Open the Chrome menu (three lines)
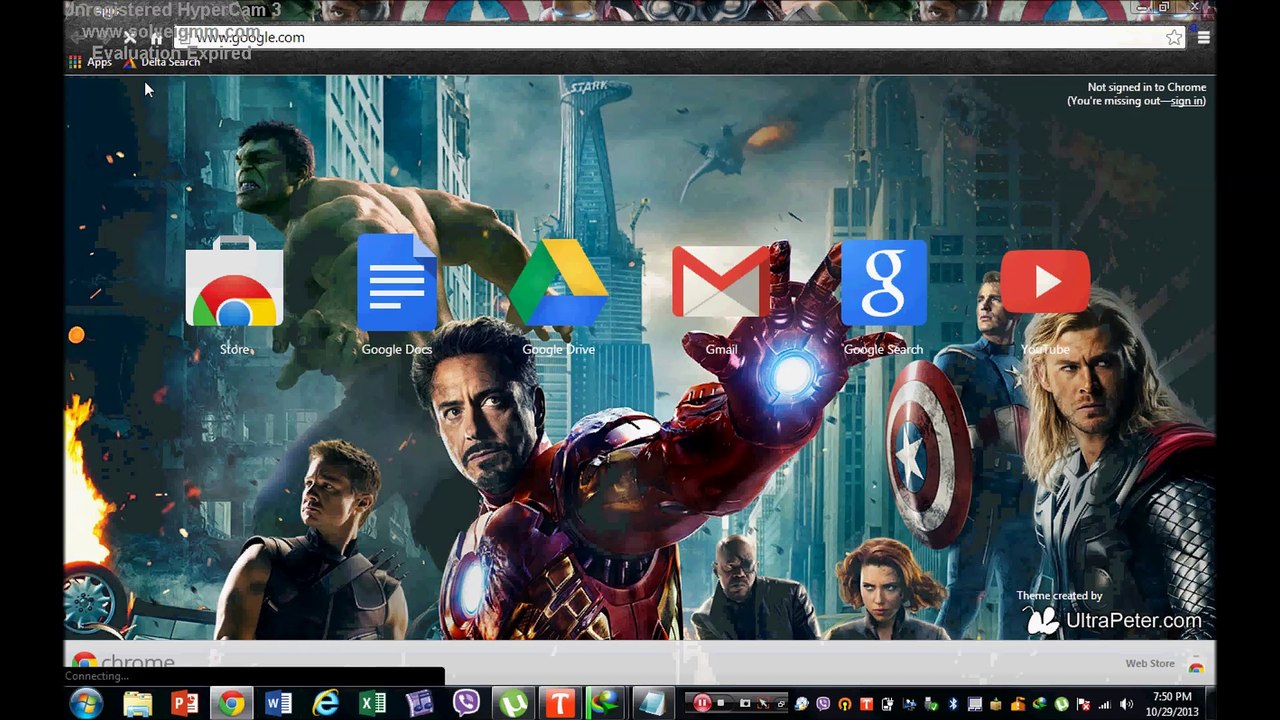 (1203, 37)
